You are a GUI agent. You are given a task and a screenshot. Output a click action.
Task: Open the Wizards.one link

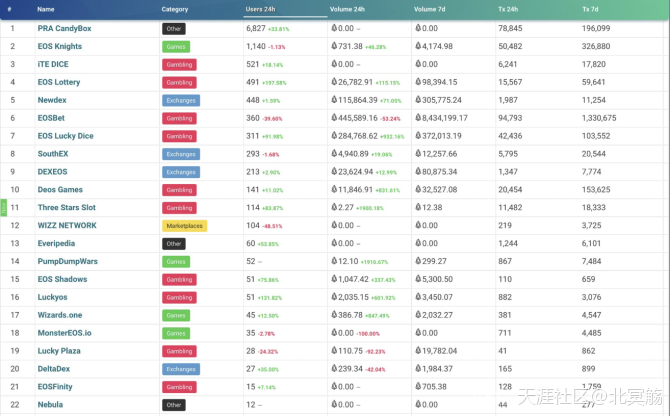[x=60, y=315]
